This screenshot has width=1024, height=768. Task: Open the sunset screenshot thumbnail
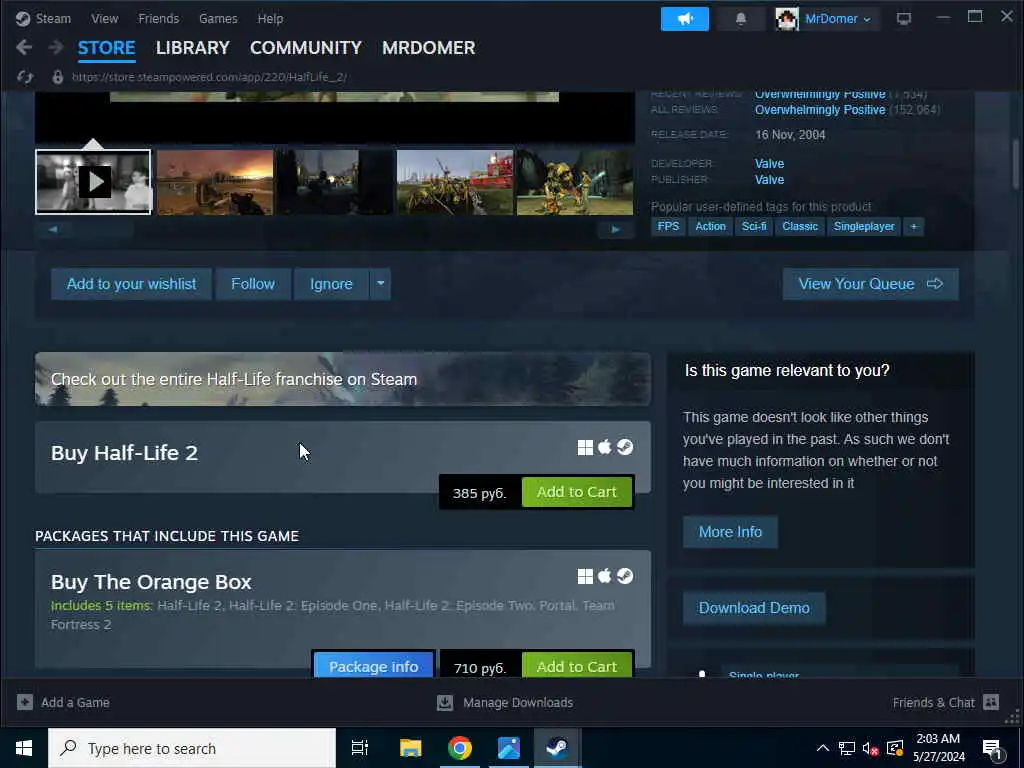pyautogui.click(x=214, y=182)
